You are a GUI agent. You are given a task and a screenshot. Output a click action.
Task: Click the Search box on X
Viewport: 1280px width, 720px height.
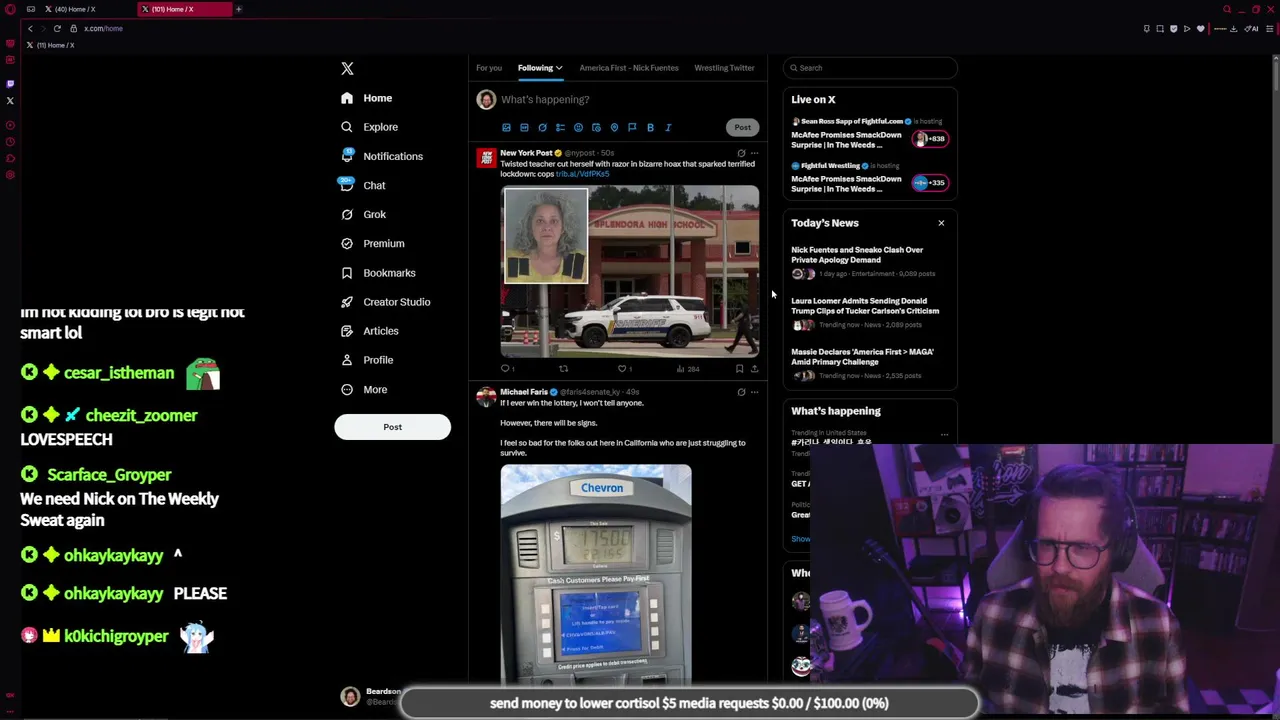coord(870,68)
